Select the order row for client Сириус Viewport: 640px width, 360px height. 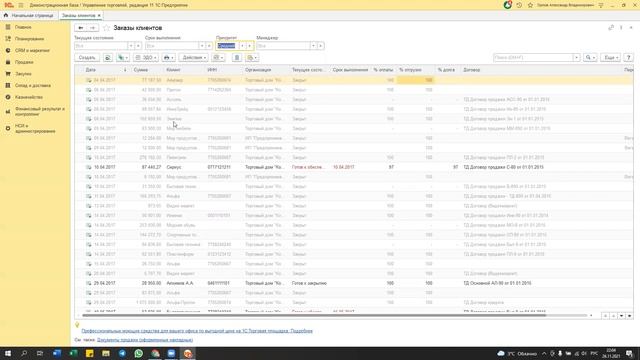354,167
